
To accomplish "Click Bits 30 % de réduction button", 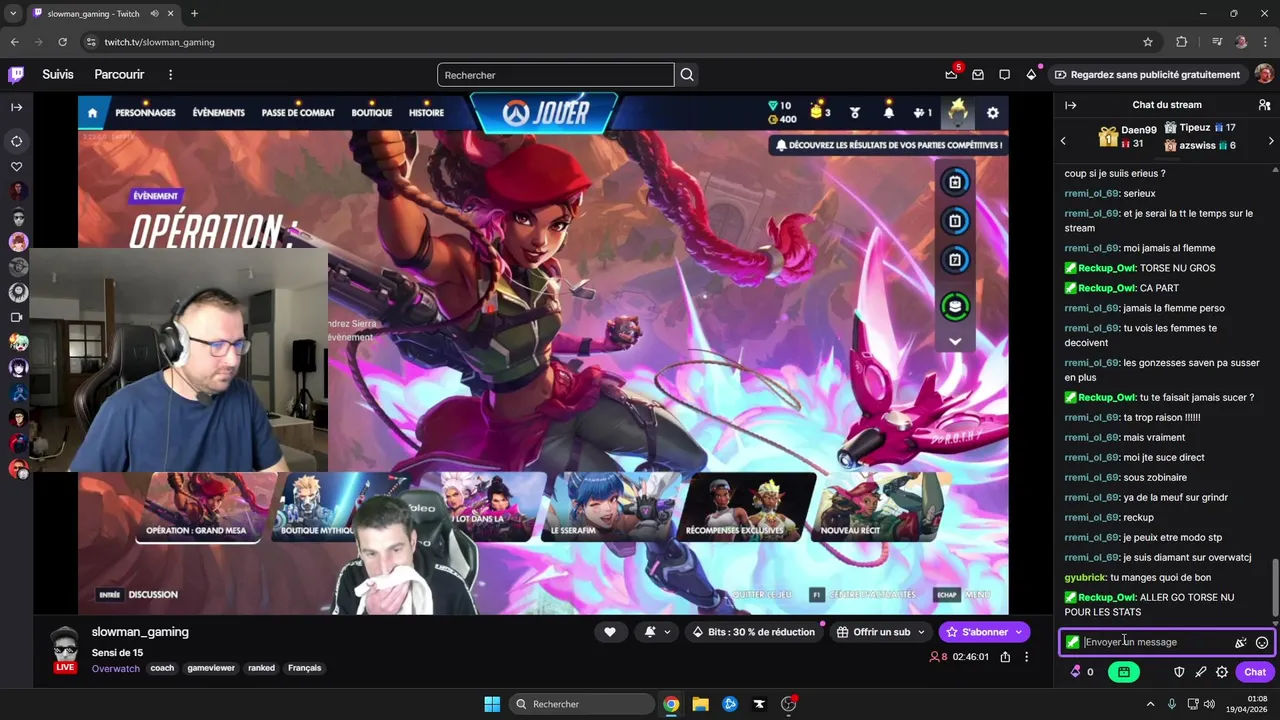I will 754,632.
